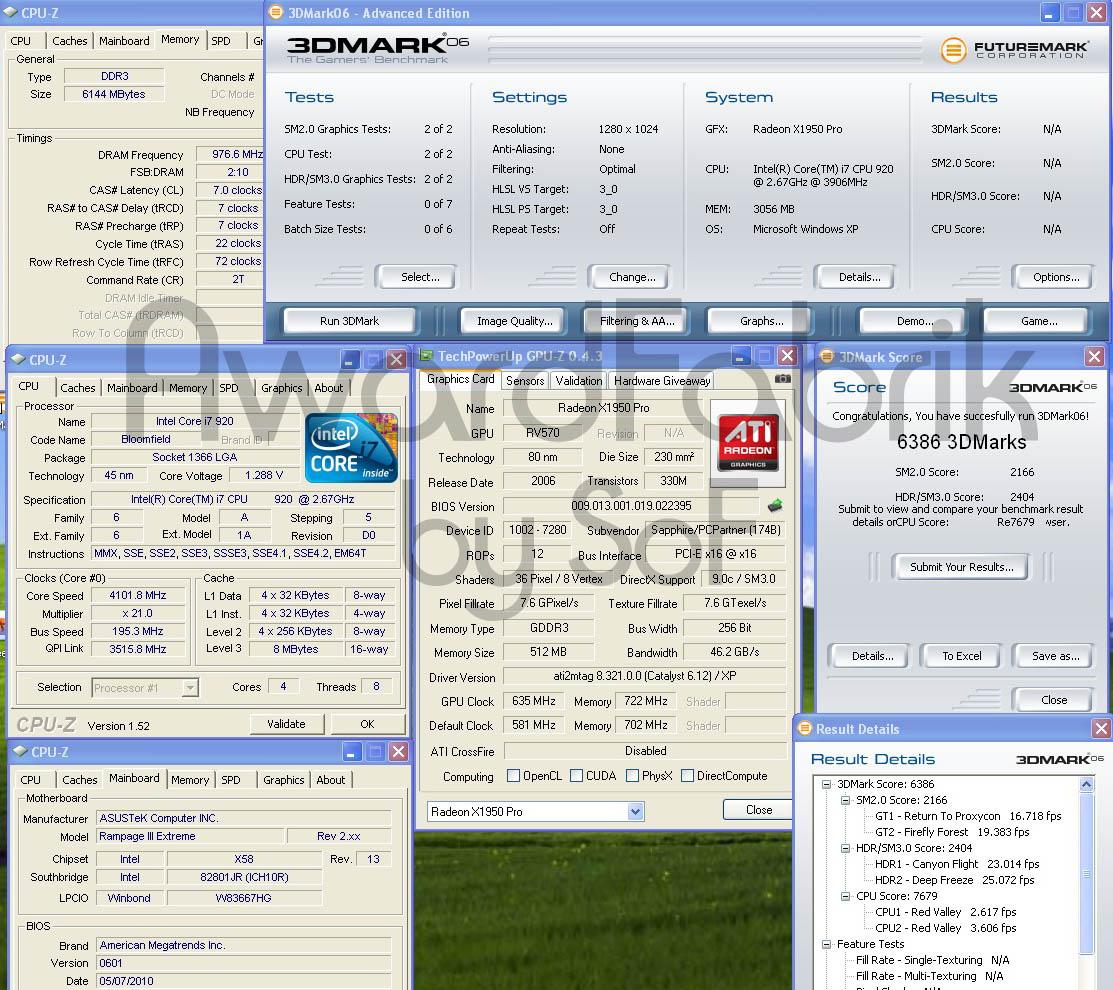1113x990 pixels.
Task: Click the title icon of the CPU-Z processor window
Action: coord(18,359)
